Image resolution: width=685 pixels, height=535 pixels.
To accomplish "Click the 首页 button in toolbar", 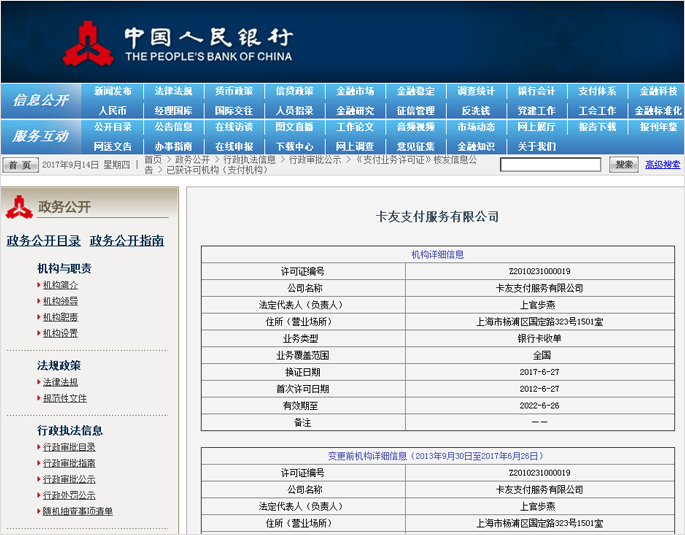I will coord(21,165).
